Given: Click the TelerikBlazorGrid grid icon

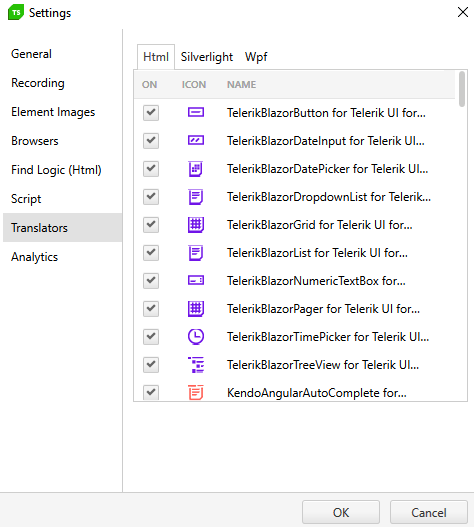Looking at the screenshot, I should [196, 225].
